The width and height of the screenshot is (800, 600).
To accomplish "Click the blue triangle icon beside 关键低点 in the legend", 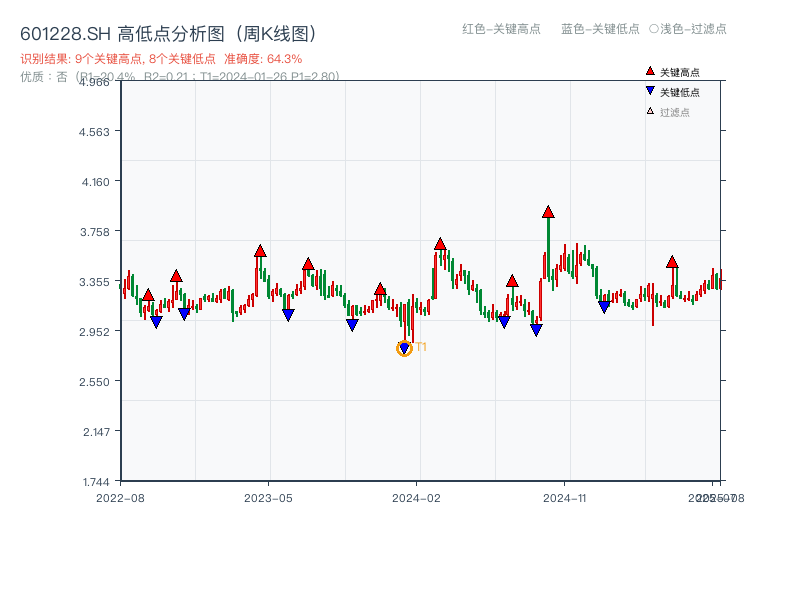I will click(650, 92).
